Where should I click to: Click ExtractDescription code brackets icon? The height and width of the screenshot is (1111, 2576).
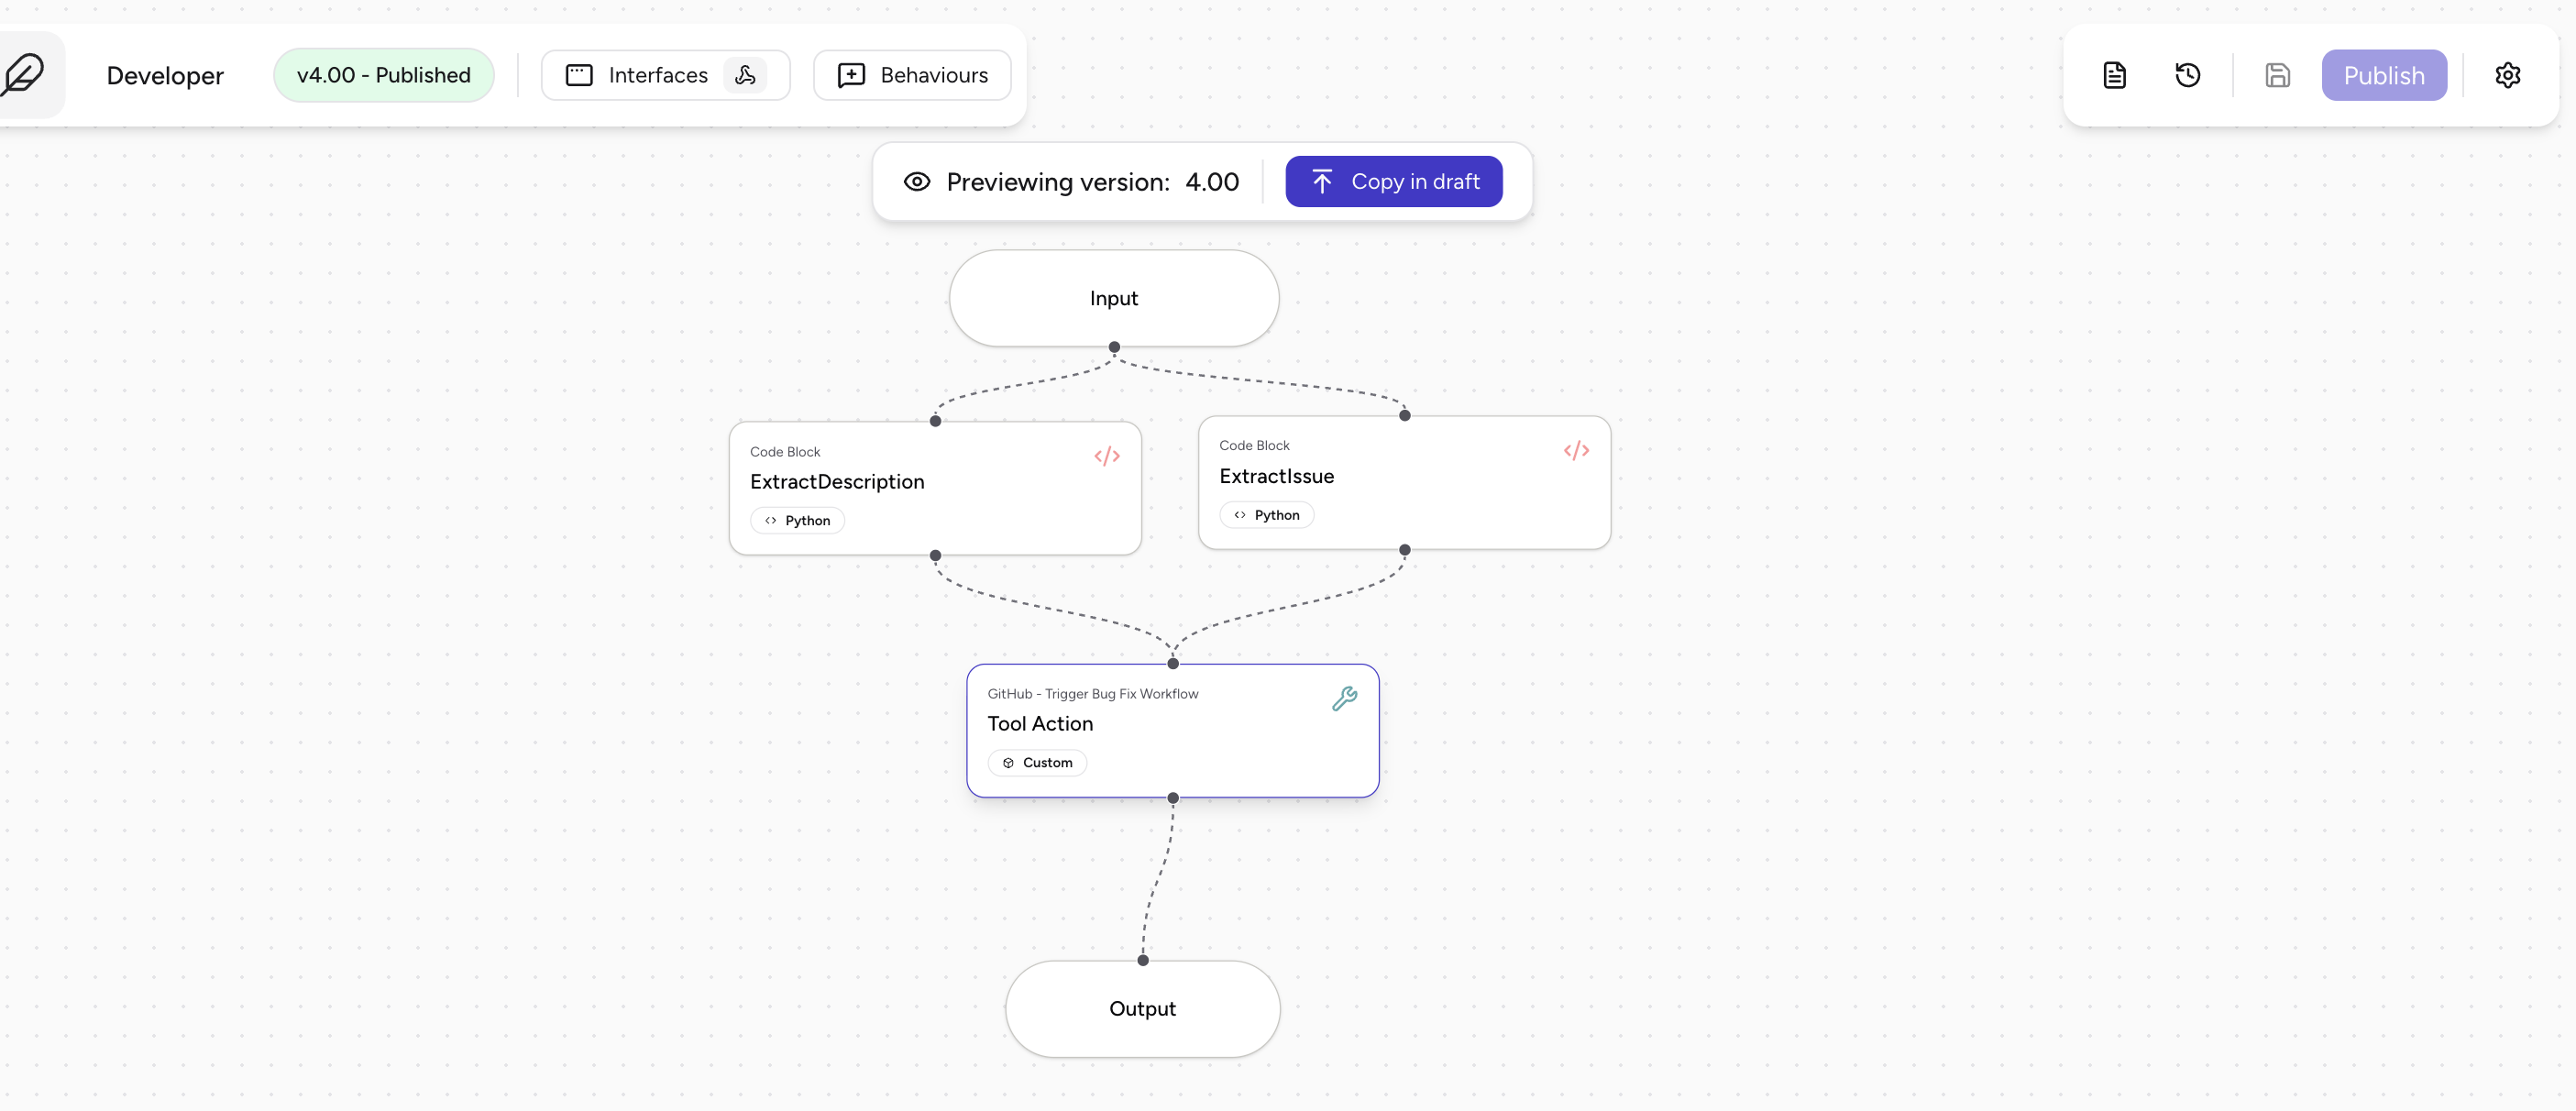pos(1106,456)
